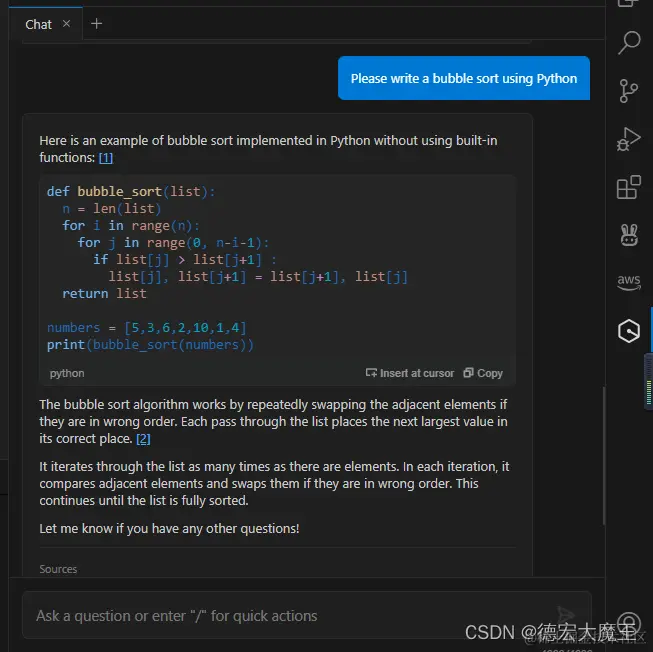Open the AWS Toolkit panel
The width and height of the screenshot is (653, 652).
click(629, 282)
